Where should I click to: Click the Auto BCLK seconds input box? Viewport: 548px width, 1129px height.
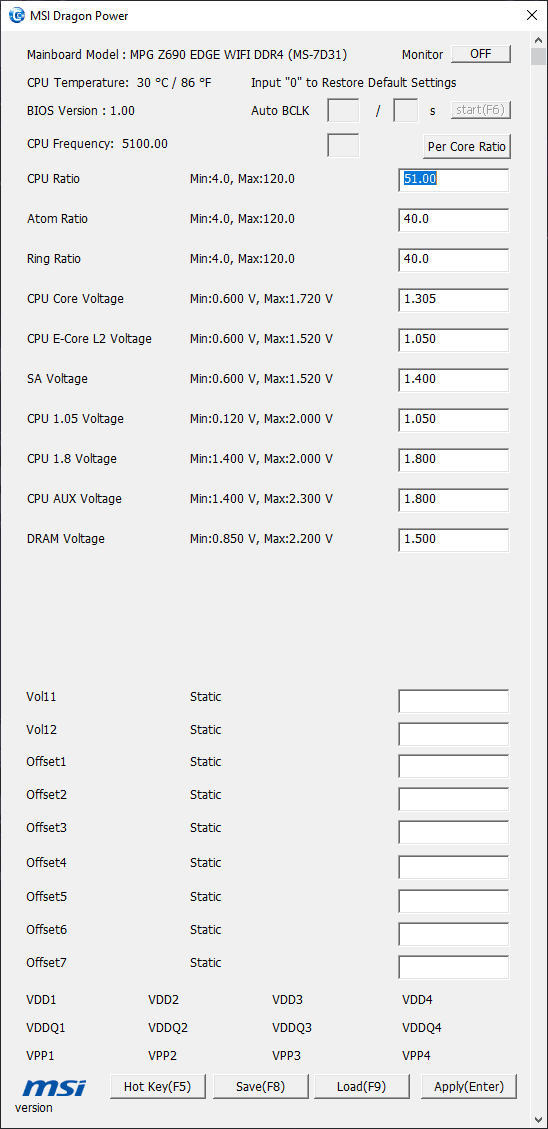[405, 111]
